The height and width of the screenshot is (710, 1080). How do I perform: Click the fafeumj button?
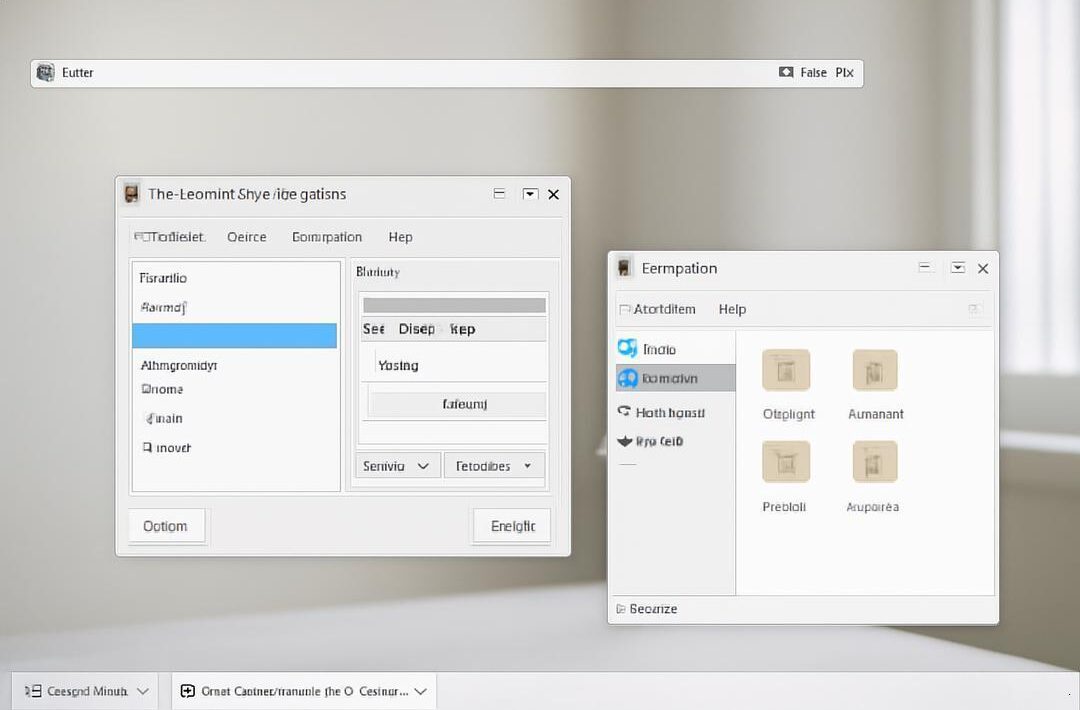coord(457,404)
